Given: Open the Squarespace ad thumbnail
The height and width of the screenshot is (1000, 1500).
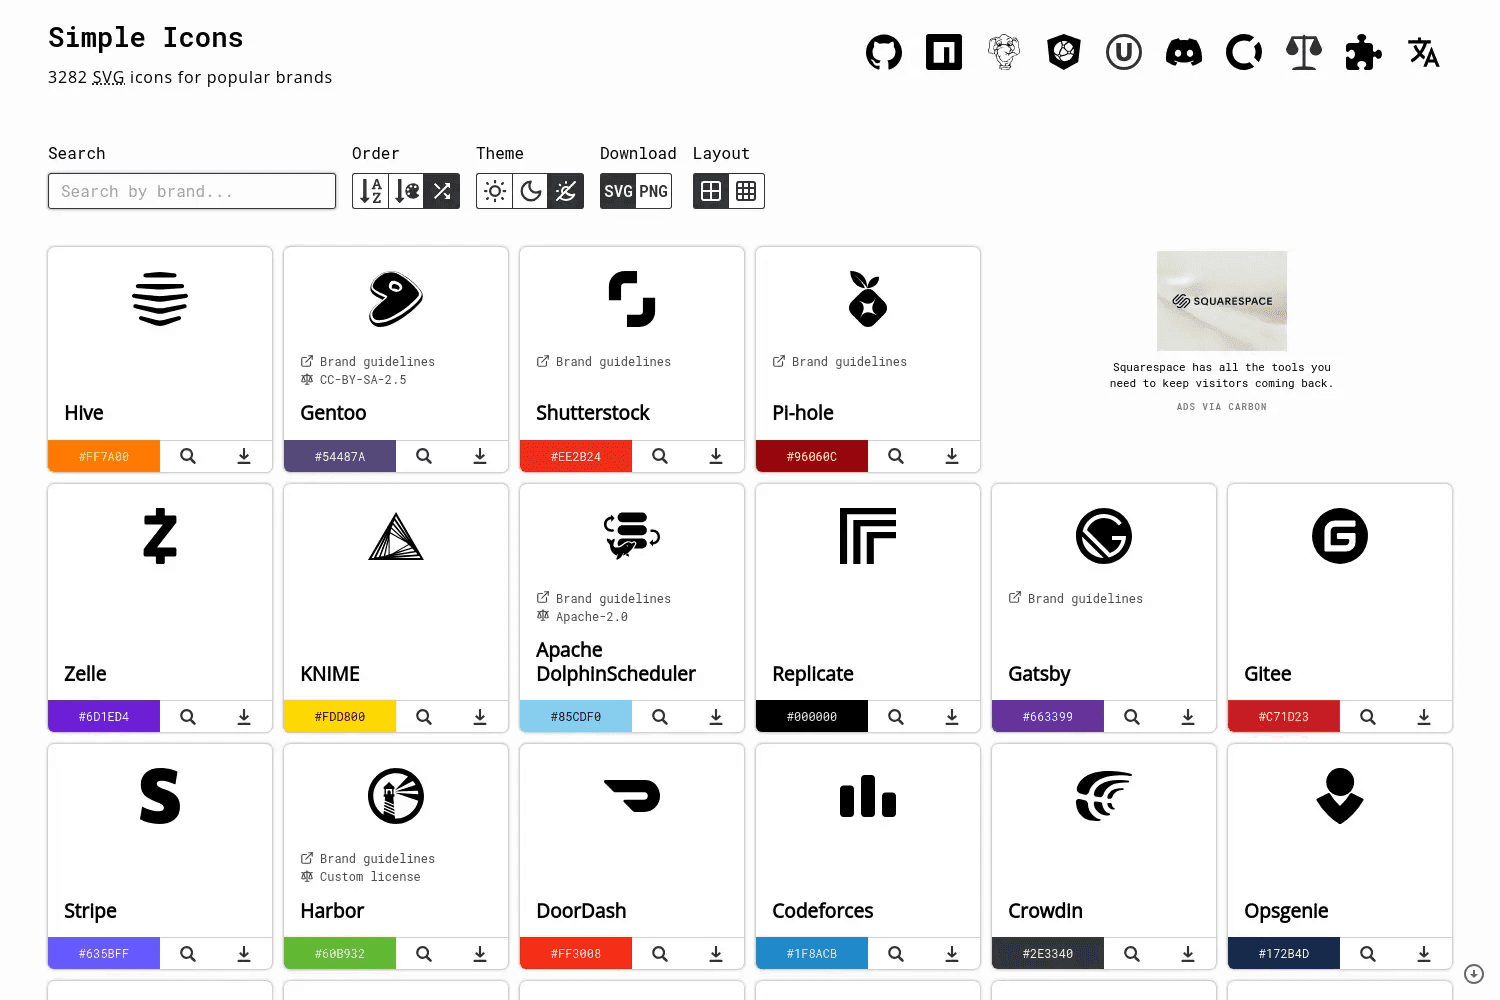Looking at the screenshot, I should 1222,301.
